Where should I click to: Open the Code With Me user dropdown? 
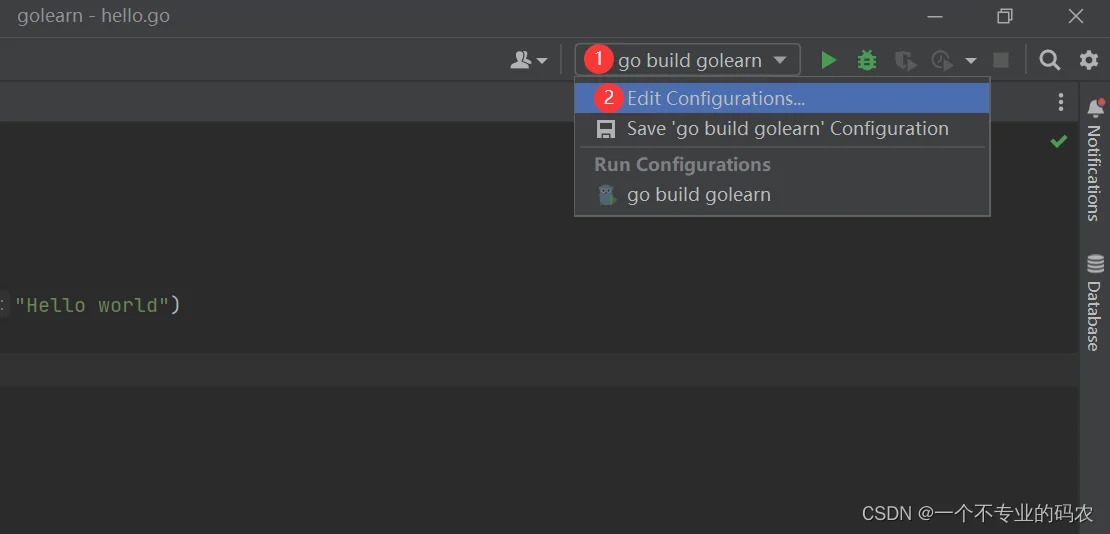click(529, 60)
